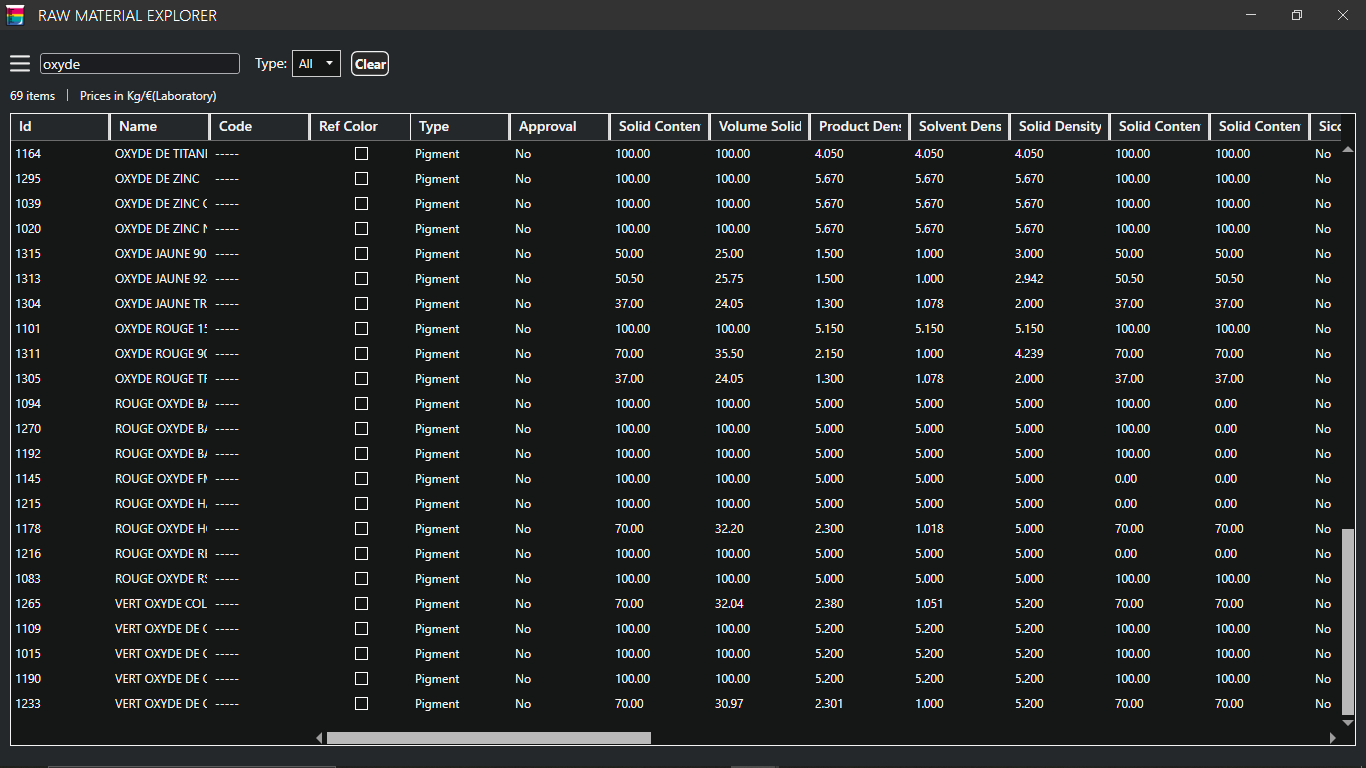Click the horizontal scrollbar thumb
The height and width of the screenshot is (768, 1366).
tap(489, 738)
